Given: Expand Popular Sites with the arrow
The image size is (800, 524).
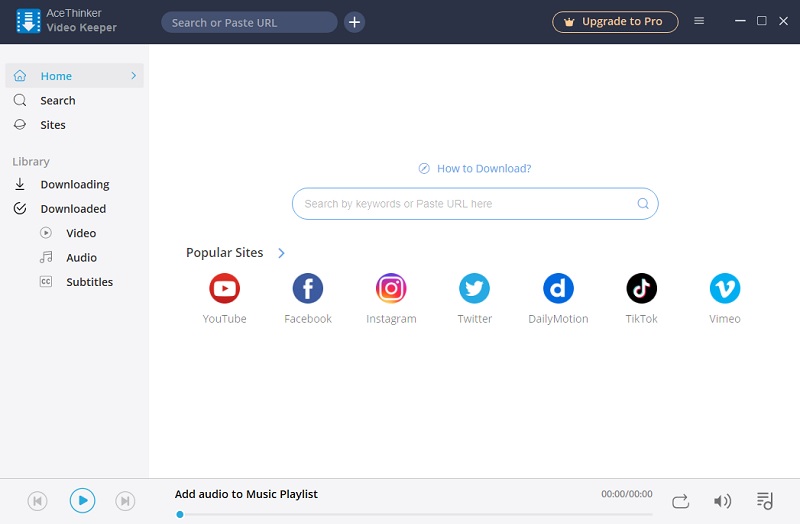Looking at the screenshot, I should coord(281,253).
